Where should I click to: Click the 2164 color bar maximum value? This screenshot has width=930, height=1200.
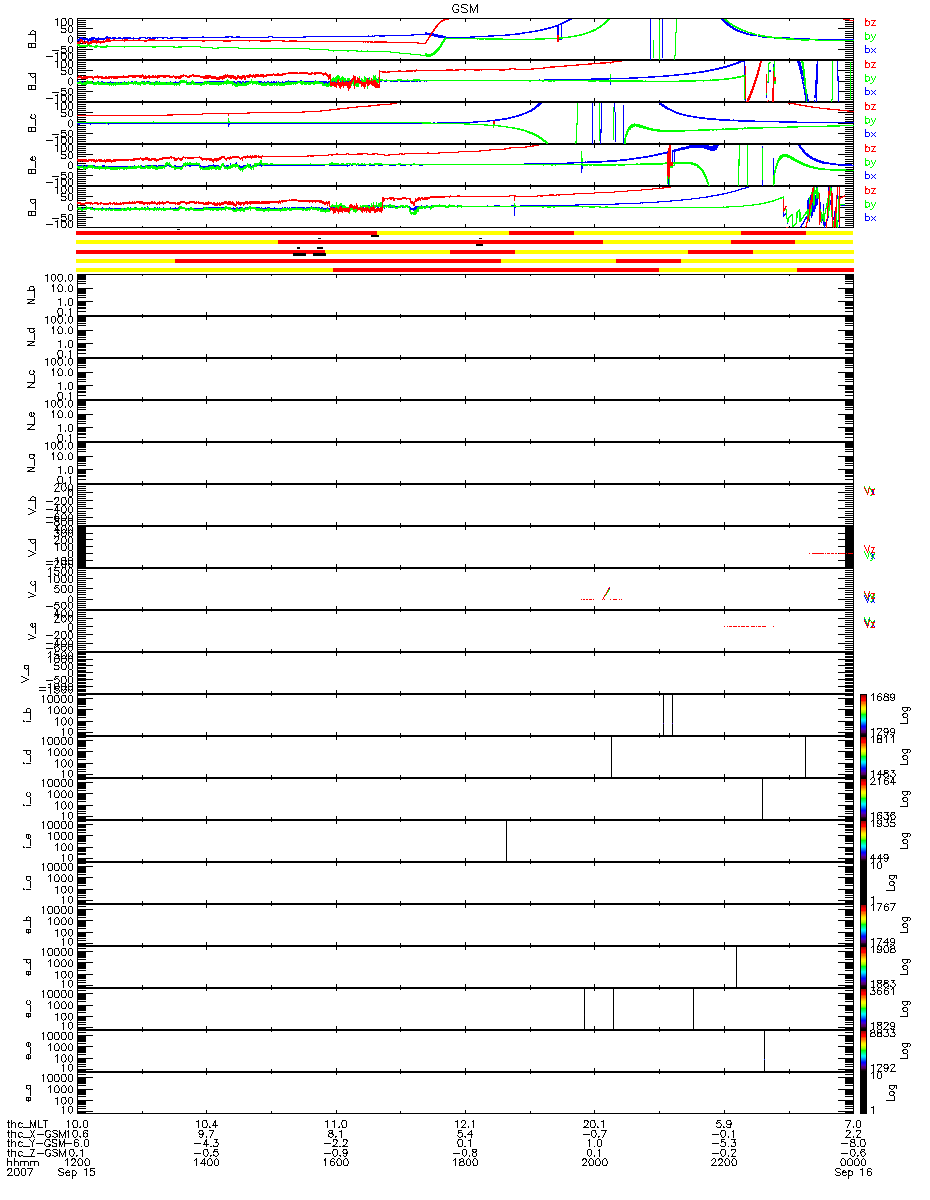(882, 781)
